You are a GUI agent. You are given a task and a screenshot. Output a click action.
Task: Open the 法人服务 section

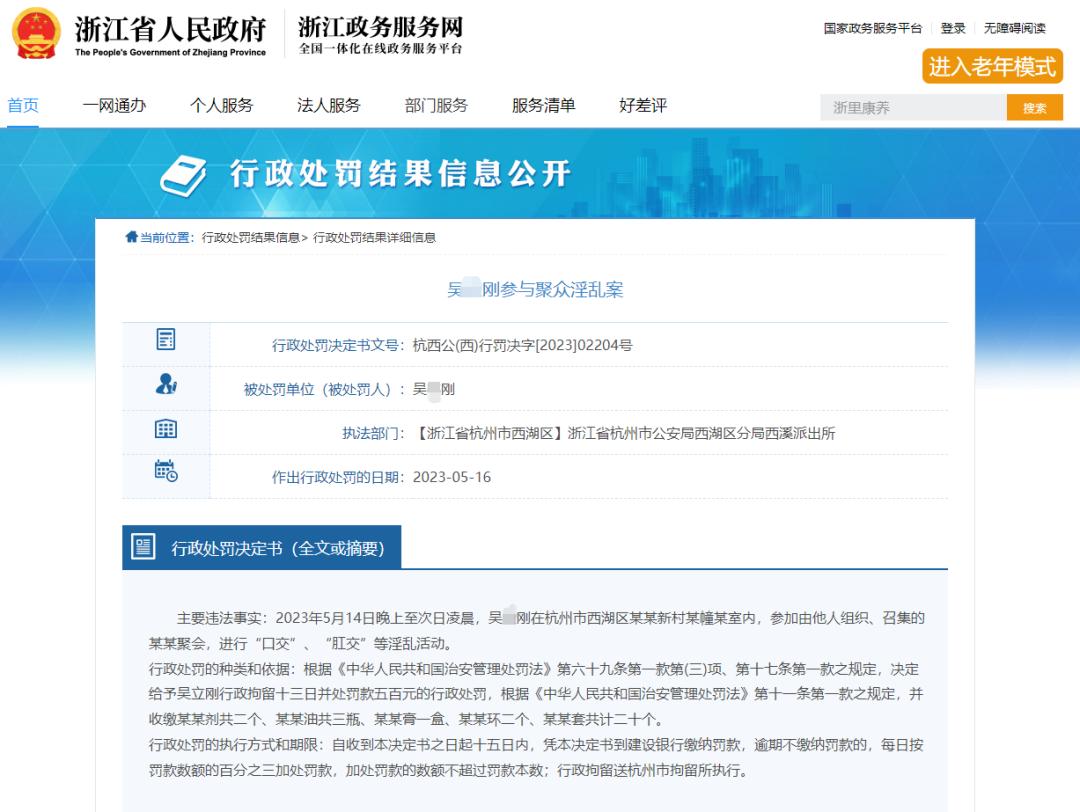[328, 106]
